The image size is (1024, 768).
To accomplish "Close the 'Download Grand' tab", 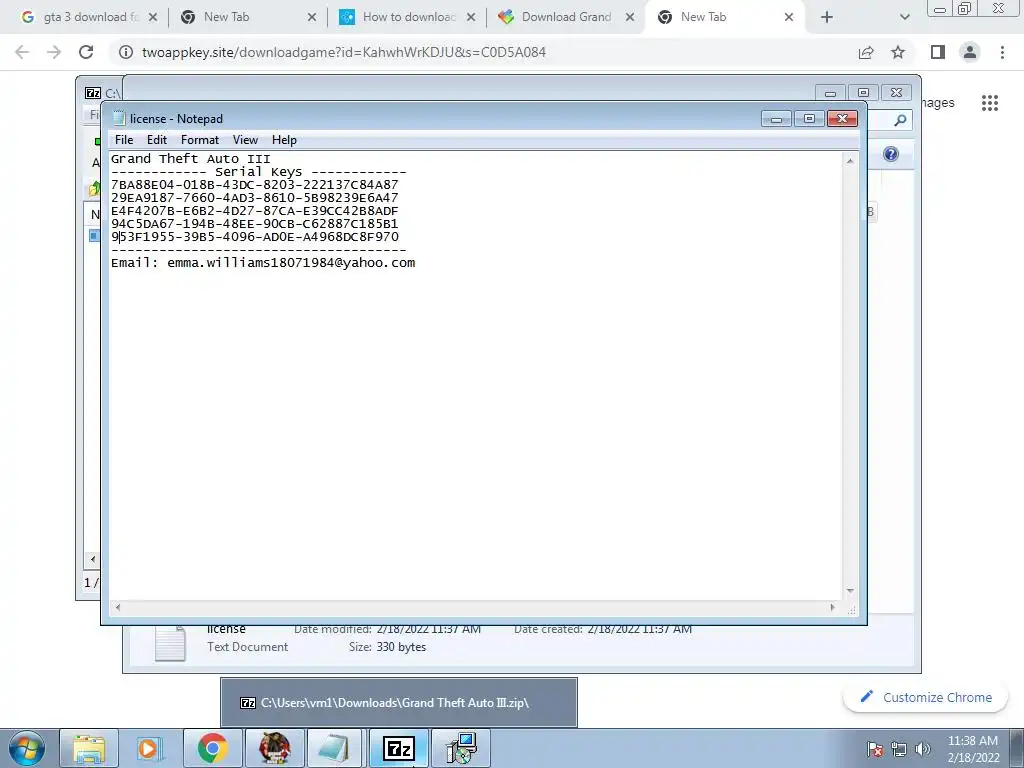I will click(630, 18).
